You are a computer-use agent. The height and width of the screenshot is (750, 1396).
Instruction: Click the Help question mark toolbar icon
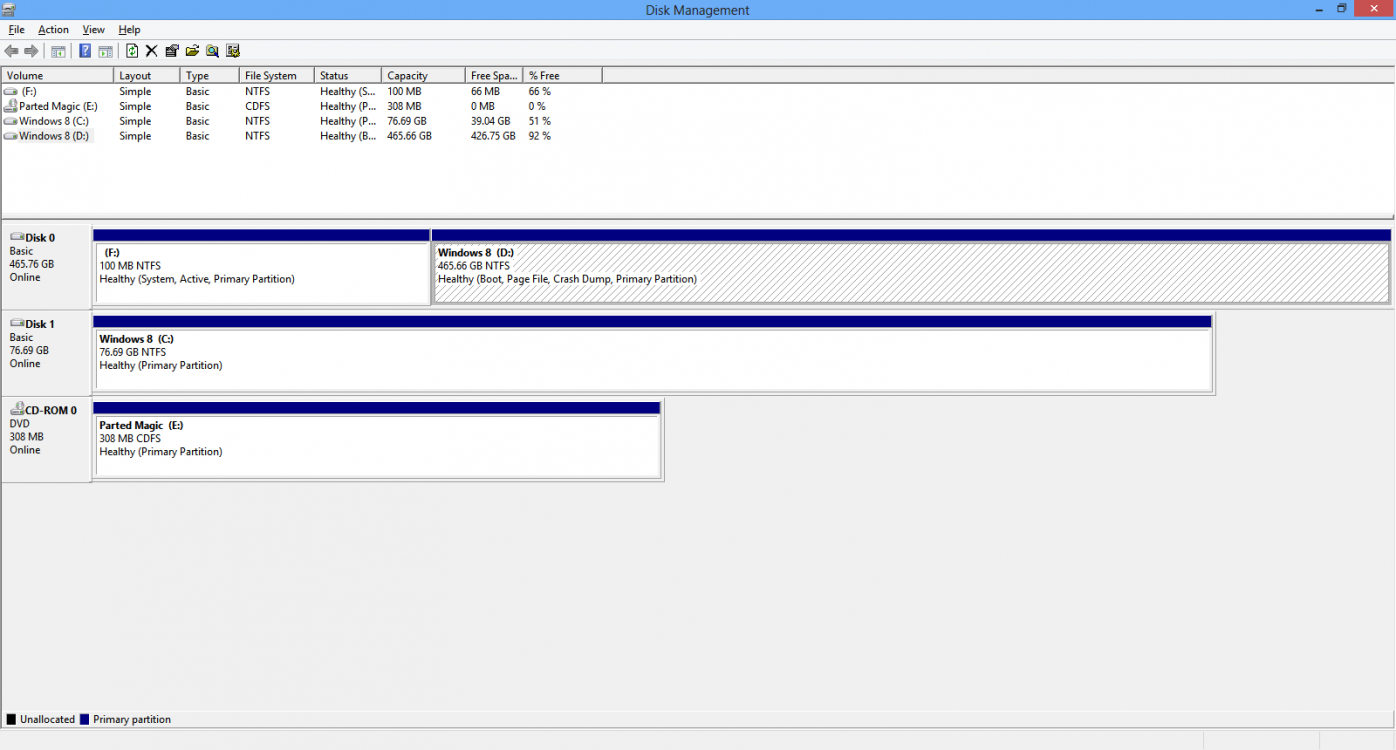[x=86, y=51]
